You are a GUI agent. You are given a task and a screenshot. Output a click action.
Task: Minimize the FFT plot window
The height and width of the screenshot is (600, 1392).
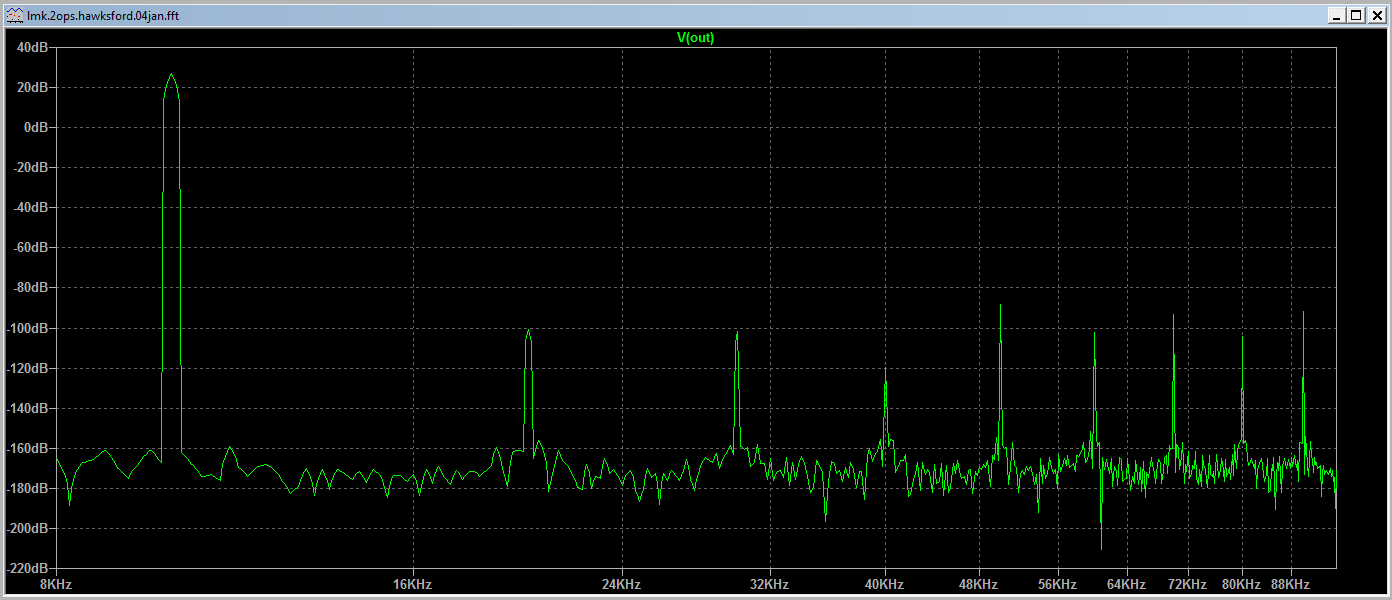[x=1337, y=15]
